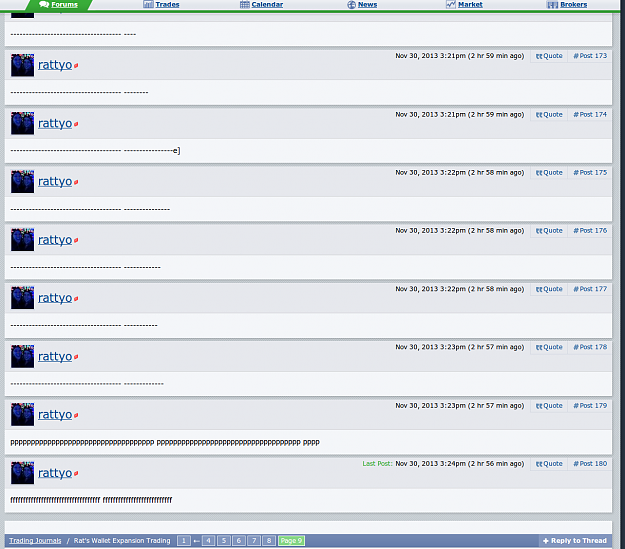The width and height of the screenshot is (625, 549).
Task: Open the Brokers tab
Action: 567,5
